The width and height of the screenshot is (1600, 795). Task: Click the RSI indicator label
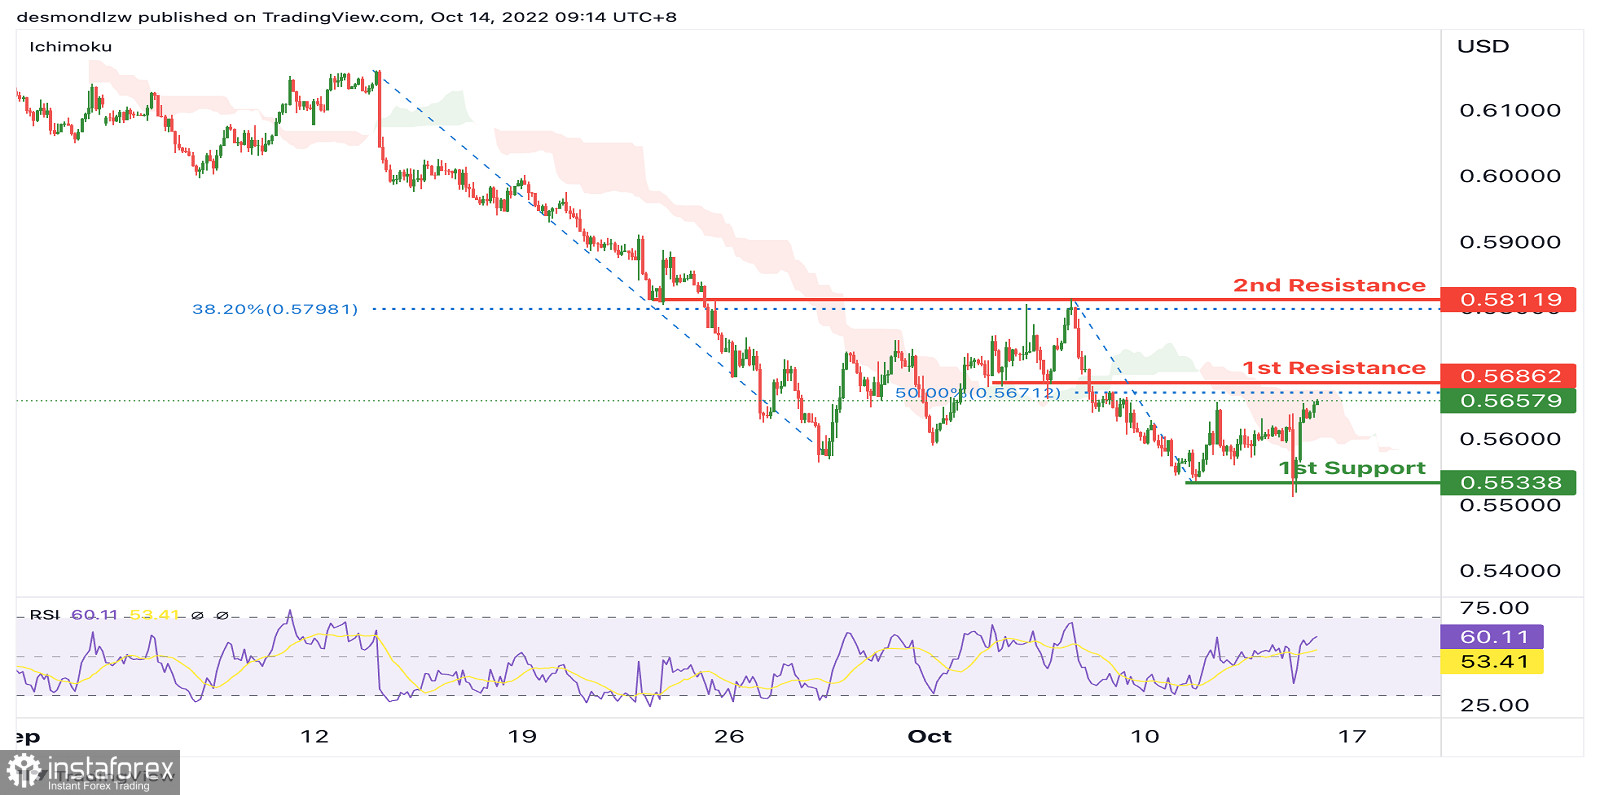pyautogui.click(x=44, y=615)
